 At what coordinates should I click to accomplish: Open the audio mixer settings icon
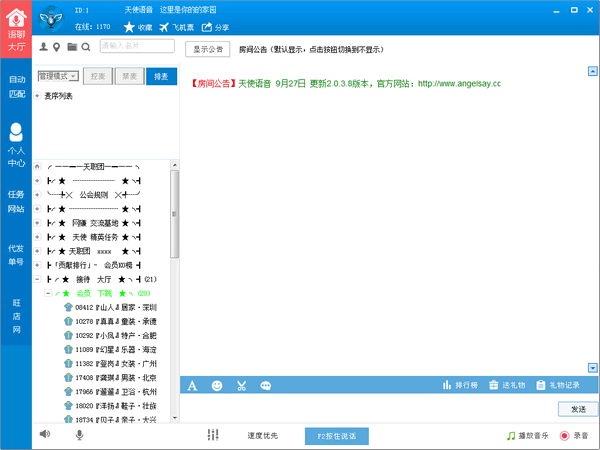click(213, 435)
